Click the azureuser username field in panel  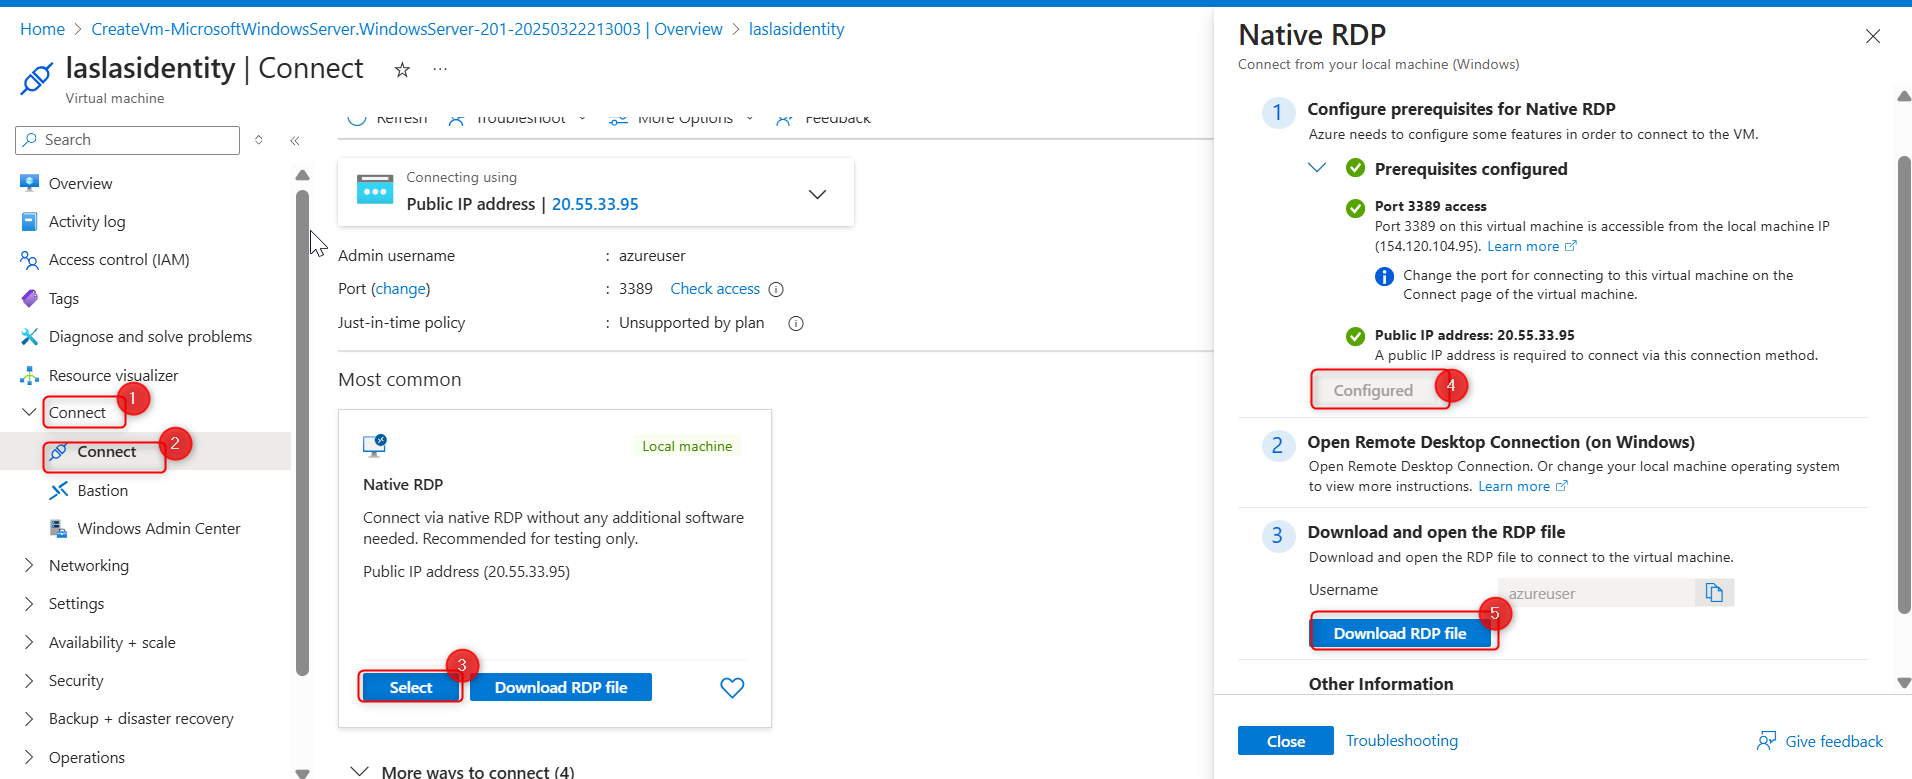coord(1597,593)
